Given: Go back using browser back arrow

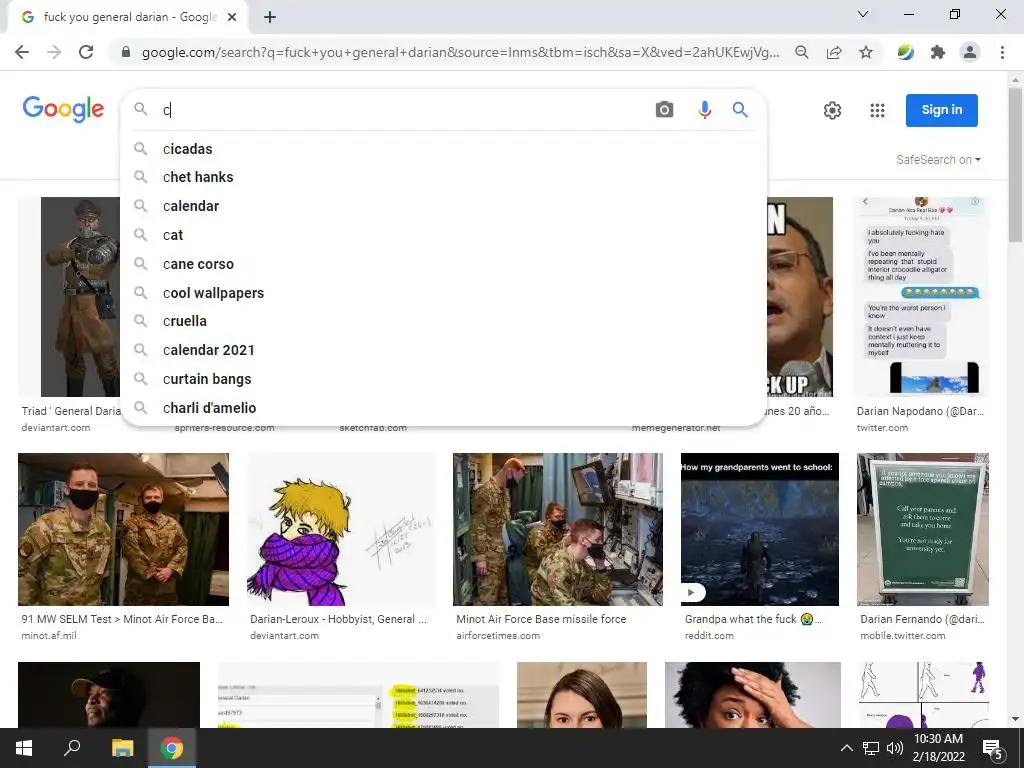Looking at the screenshot, I should pyautogui.click(x=22, y=52).
